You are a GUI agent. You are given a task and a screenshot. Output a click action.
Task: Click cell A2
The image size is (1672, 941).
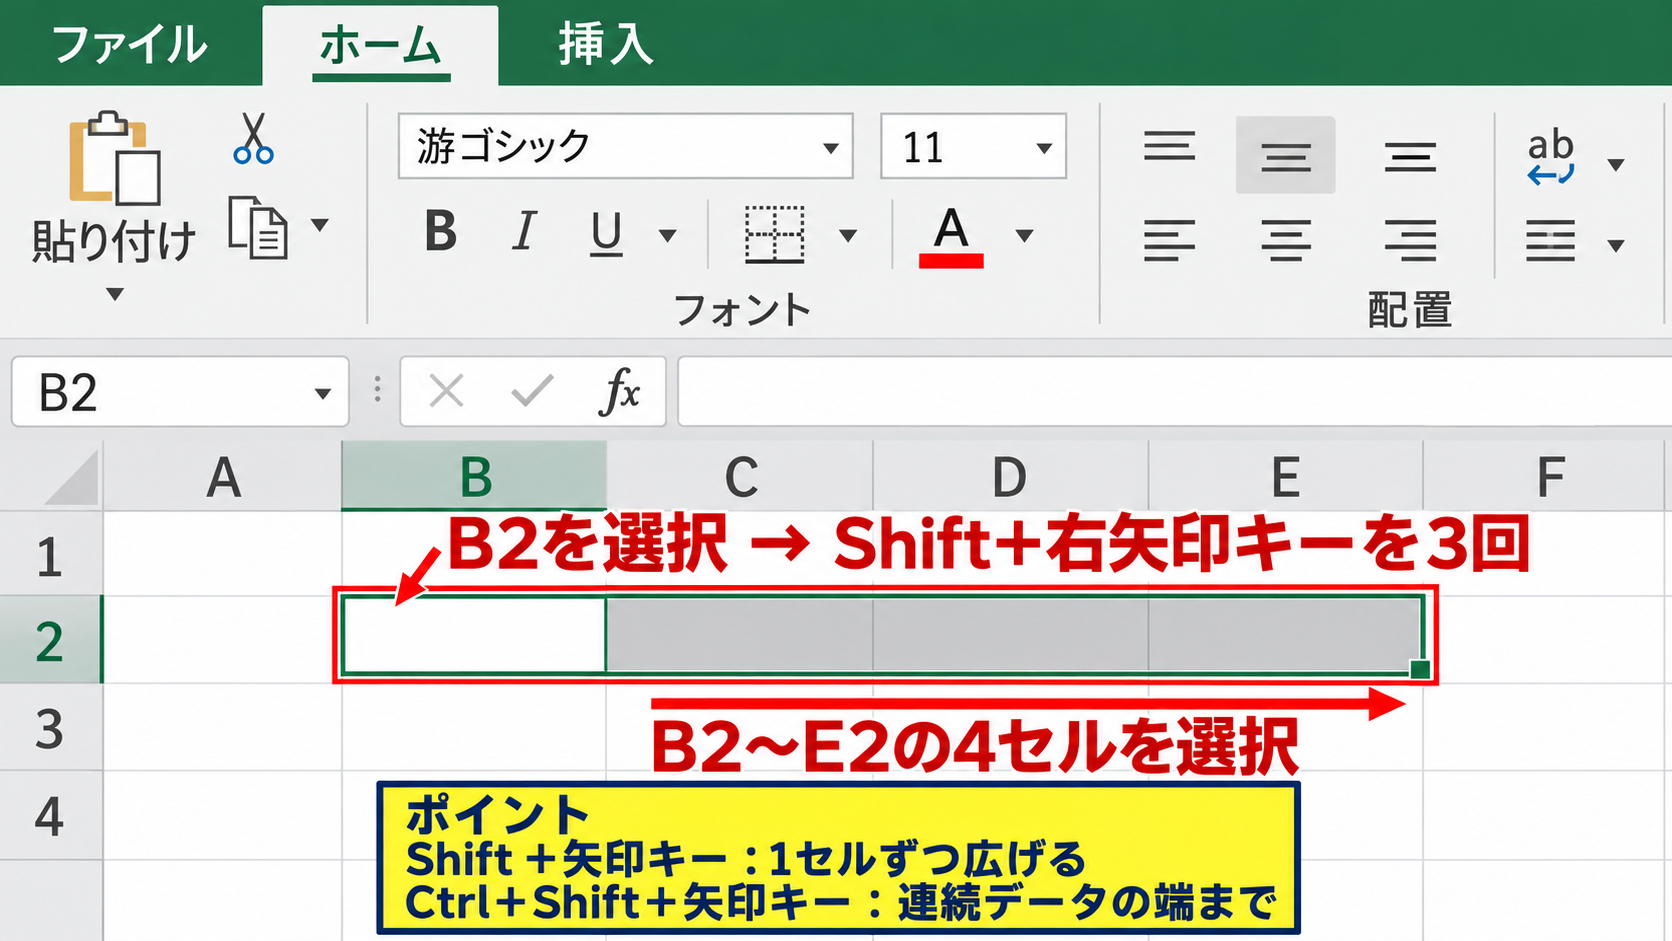[x=223, y=640]
